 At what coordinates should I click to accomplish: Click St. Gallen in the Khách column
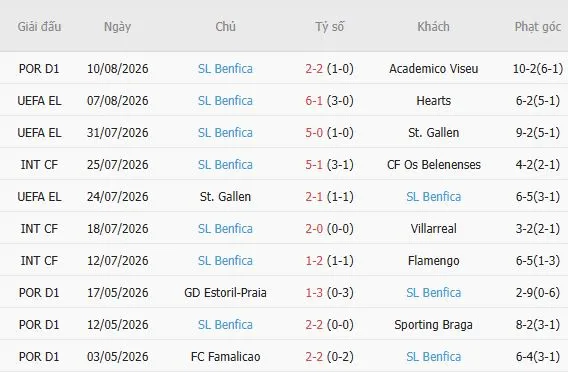tap(433, 133)
